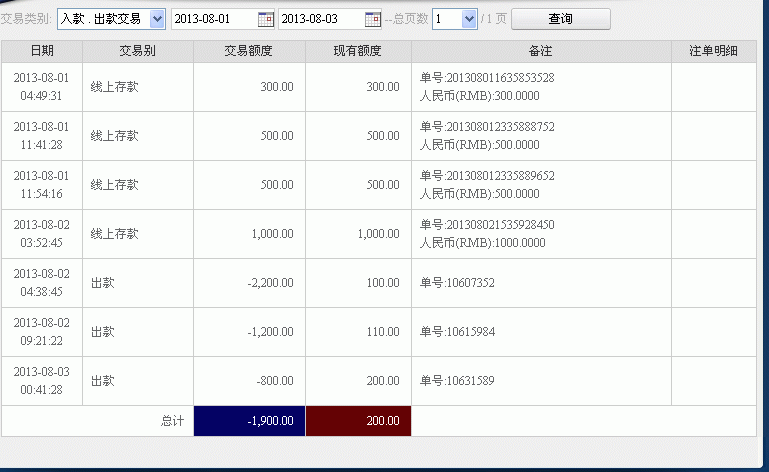Click the date cell 2013-08-01 04:49:31
The image size is (769, 472).
[42, 87]
